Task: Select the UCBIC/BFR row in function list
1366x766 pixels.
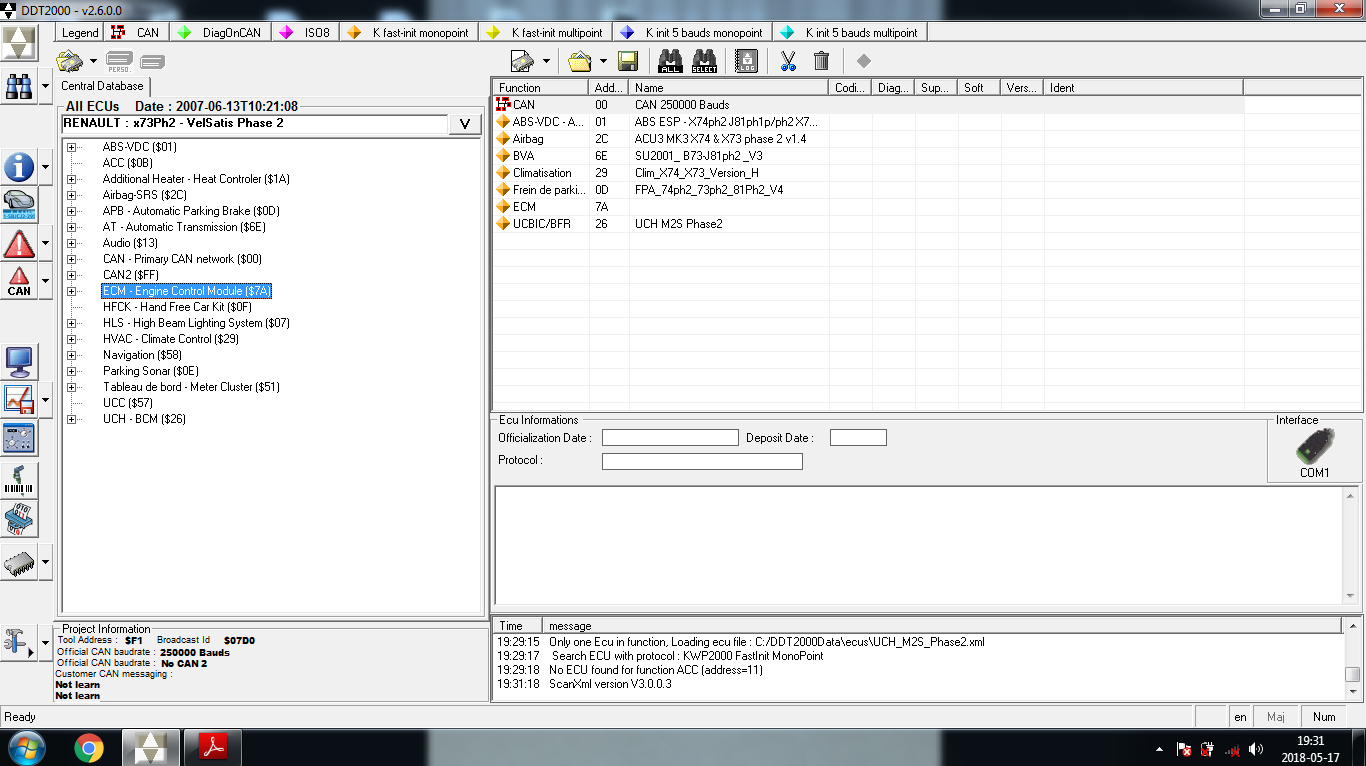Action: point(869,224)
